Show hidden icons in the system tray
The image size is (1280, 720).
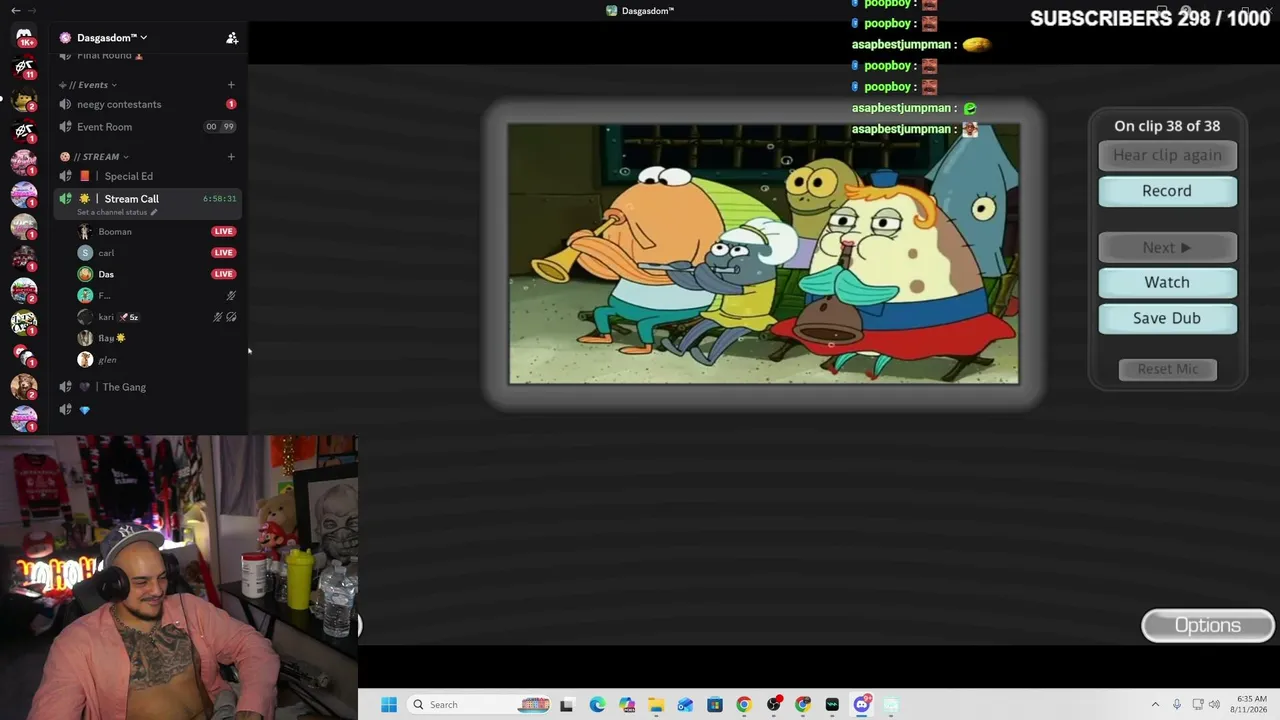pyautogui.click(x=1155, y=705)
